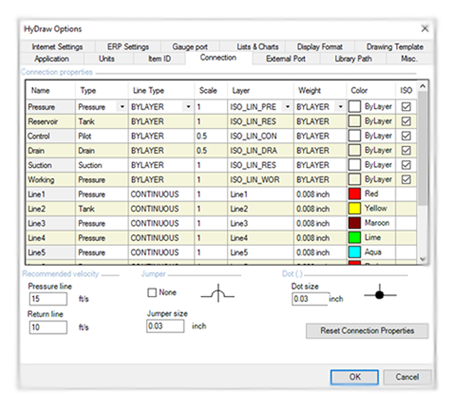The image size is (456, 420).
Task: Click the scroll down arrow in table
Action: pyautogui.click(x=423, y=259)
